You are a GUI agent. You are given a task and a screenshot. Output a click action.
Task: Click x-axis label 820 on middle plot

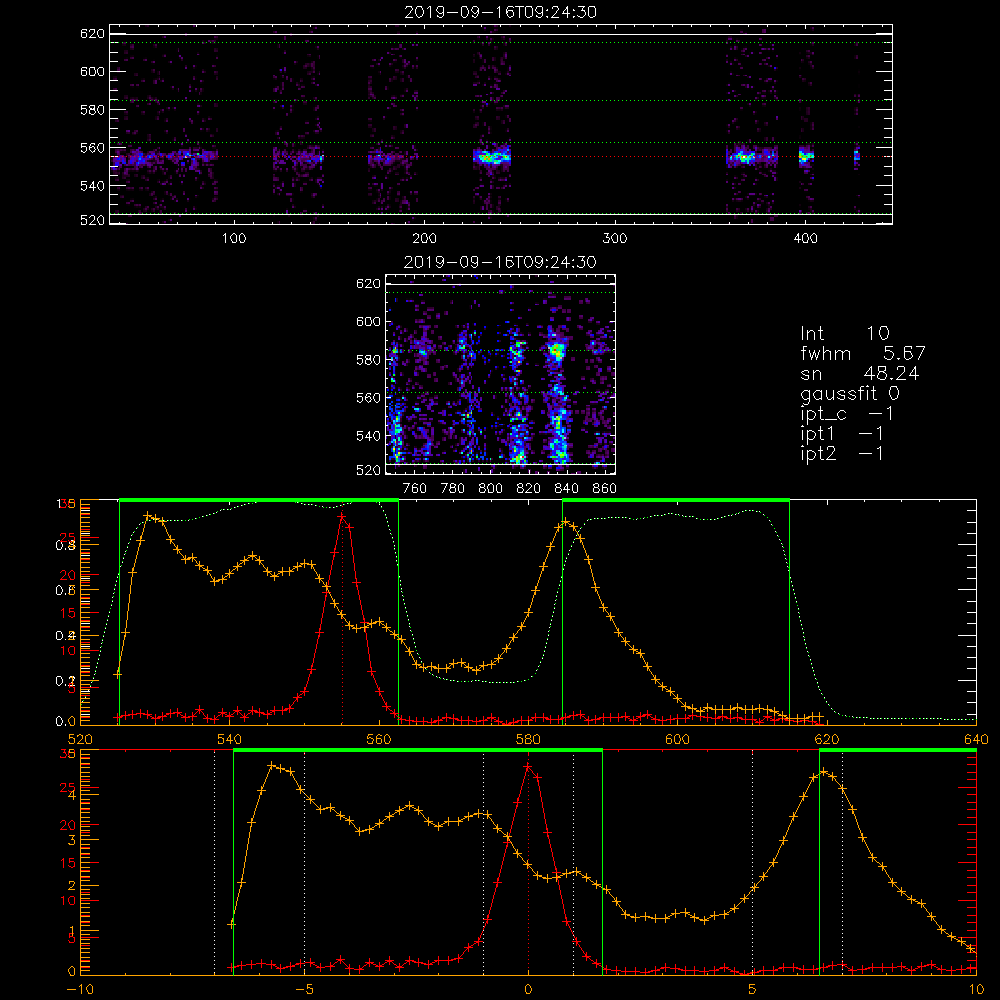(x=529, y=489)
